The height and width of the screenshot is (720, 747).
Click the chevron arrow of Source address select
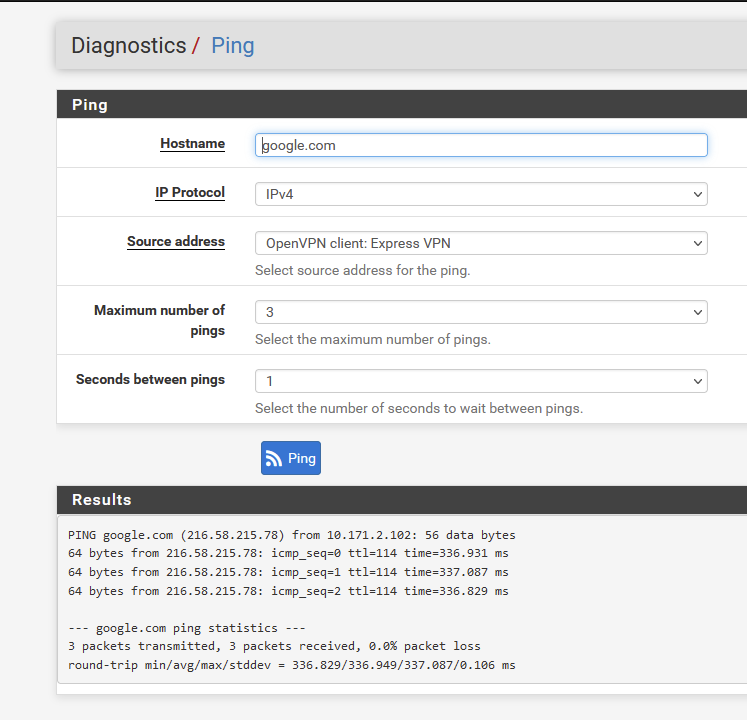pyautogui.click(x=697, y=243)
